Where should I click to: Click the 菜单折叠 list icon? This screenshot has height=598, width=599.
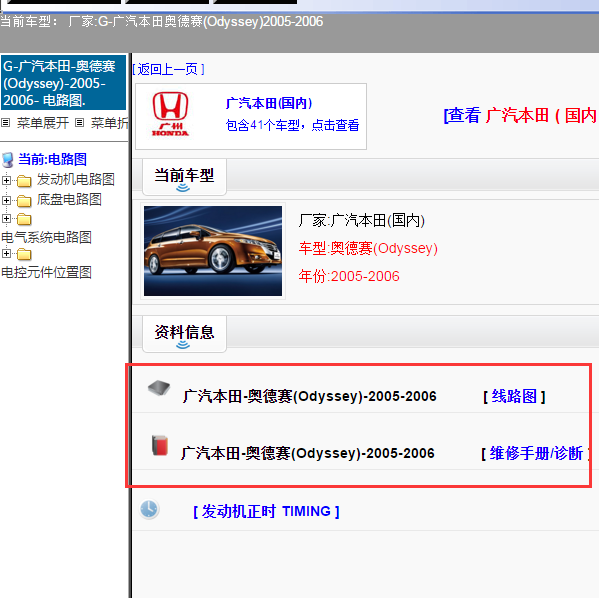click(79, 123)
